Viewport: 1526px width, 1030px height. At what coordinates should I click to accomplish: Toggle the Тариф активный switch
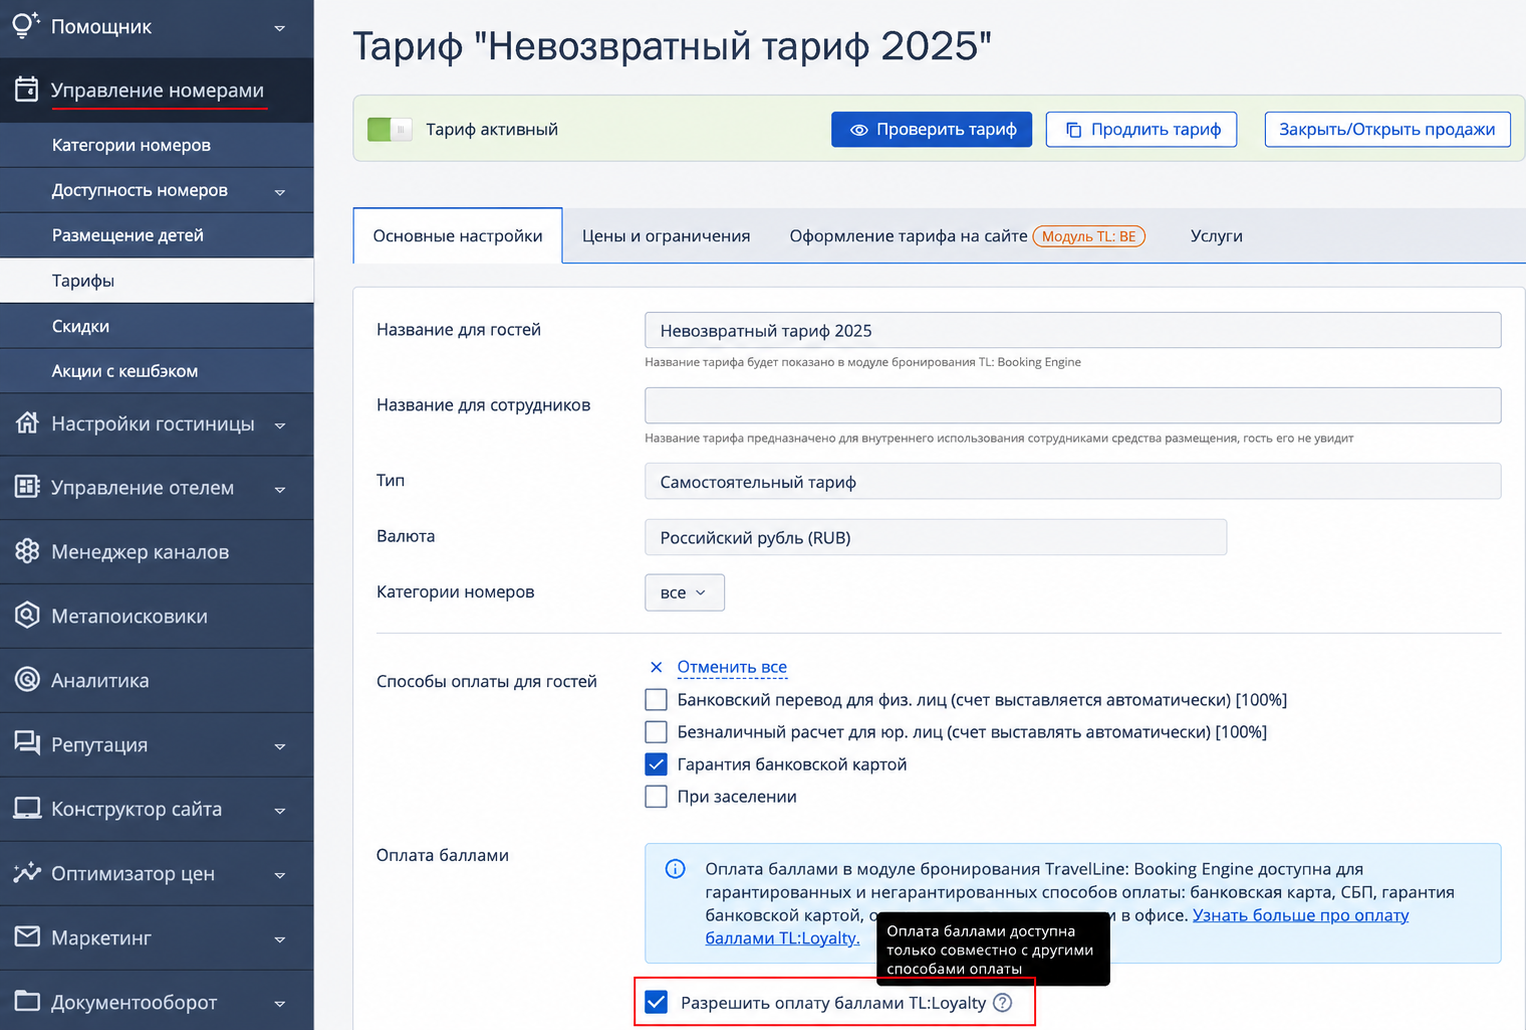(x=389, y=129)
